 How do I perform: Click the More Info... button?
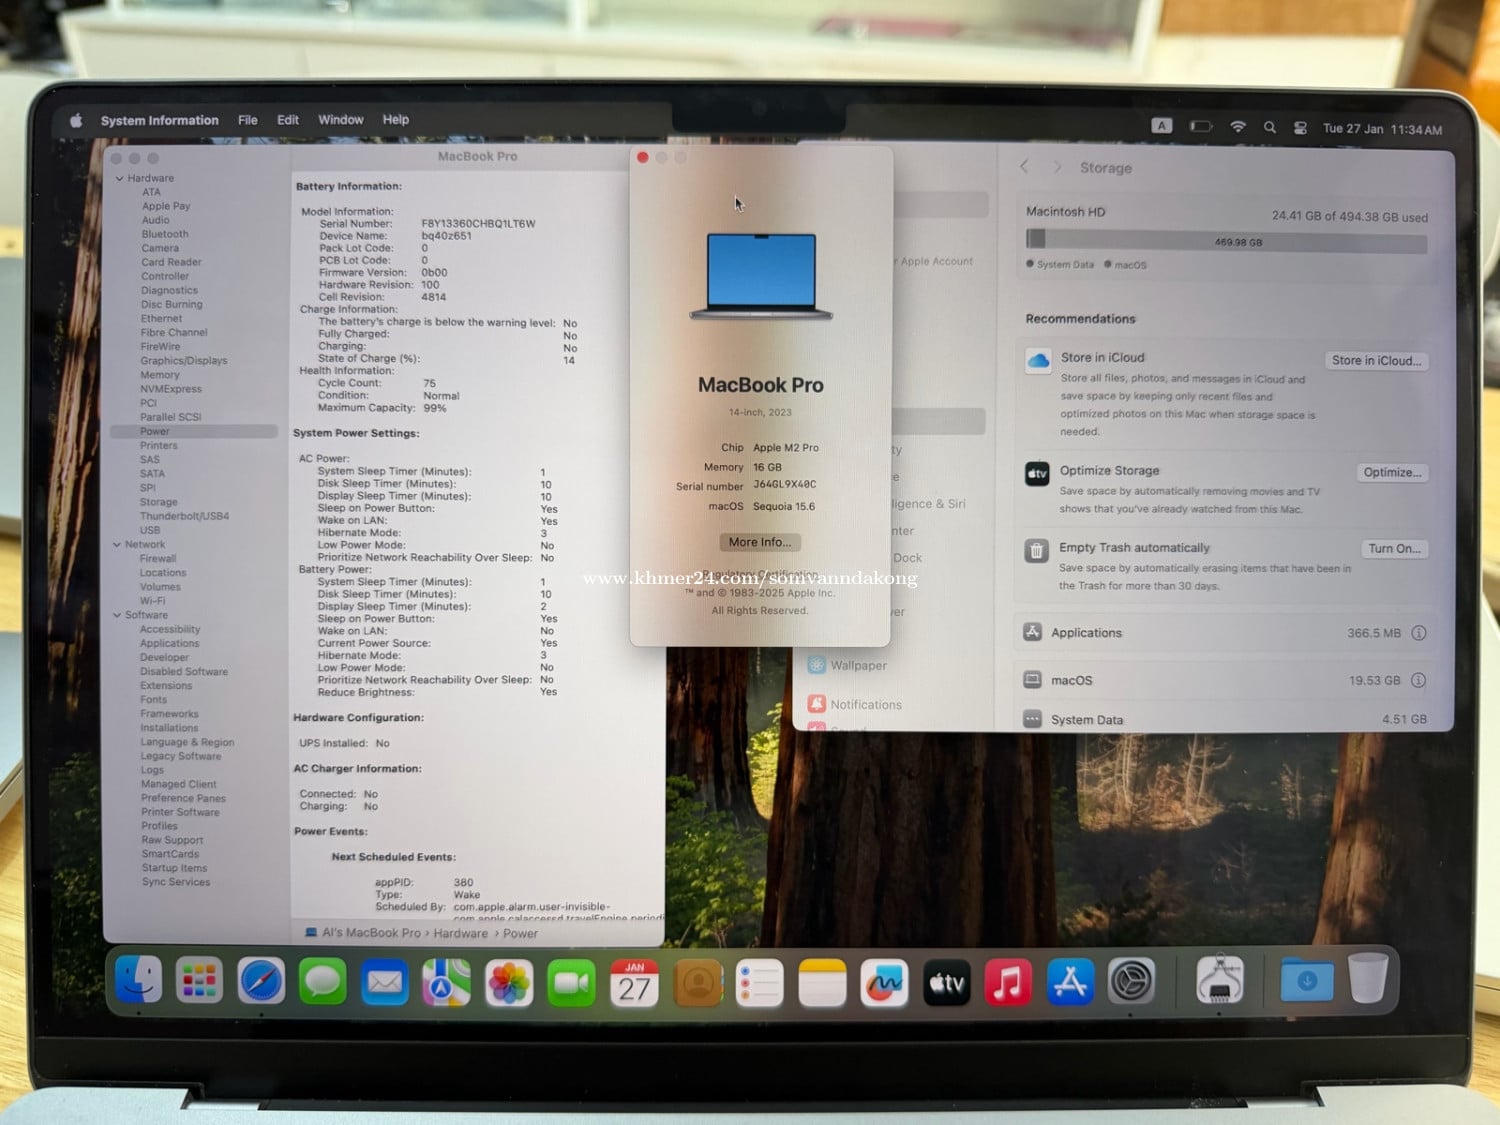tap(759, 542)
